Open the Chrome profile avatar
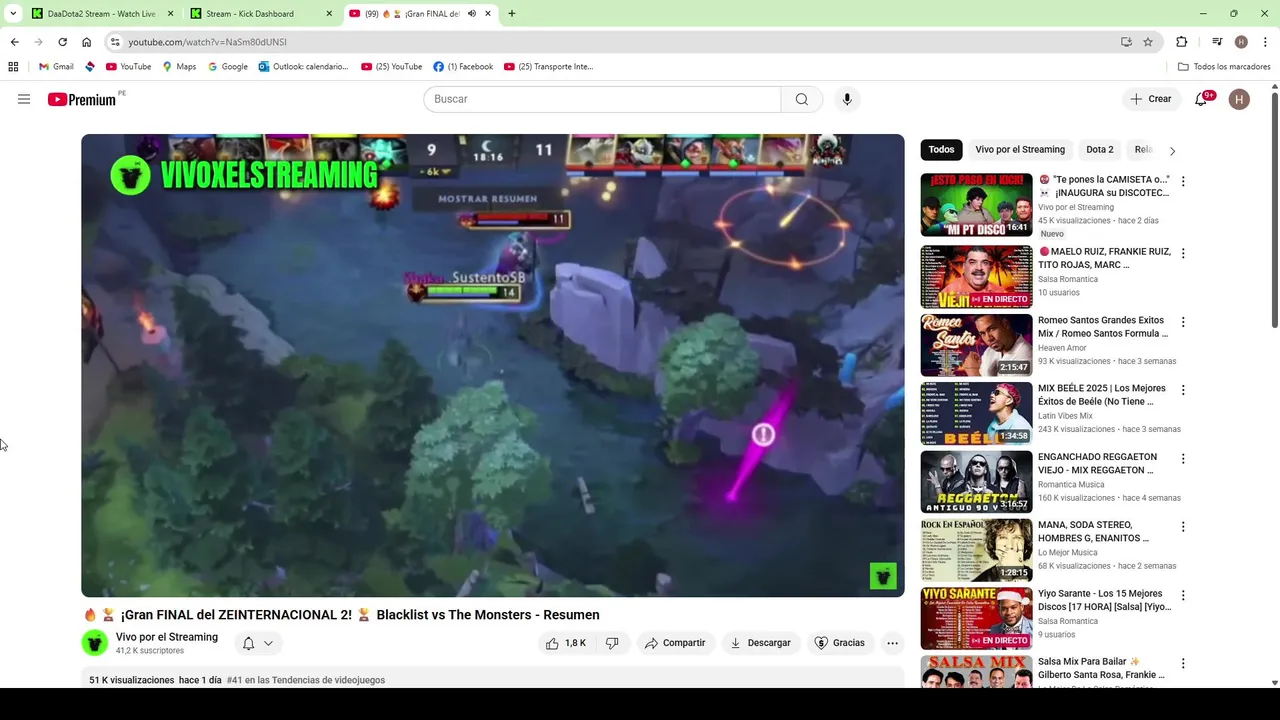1280x720 pixels. [x=1241, y=42]
